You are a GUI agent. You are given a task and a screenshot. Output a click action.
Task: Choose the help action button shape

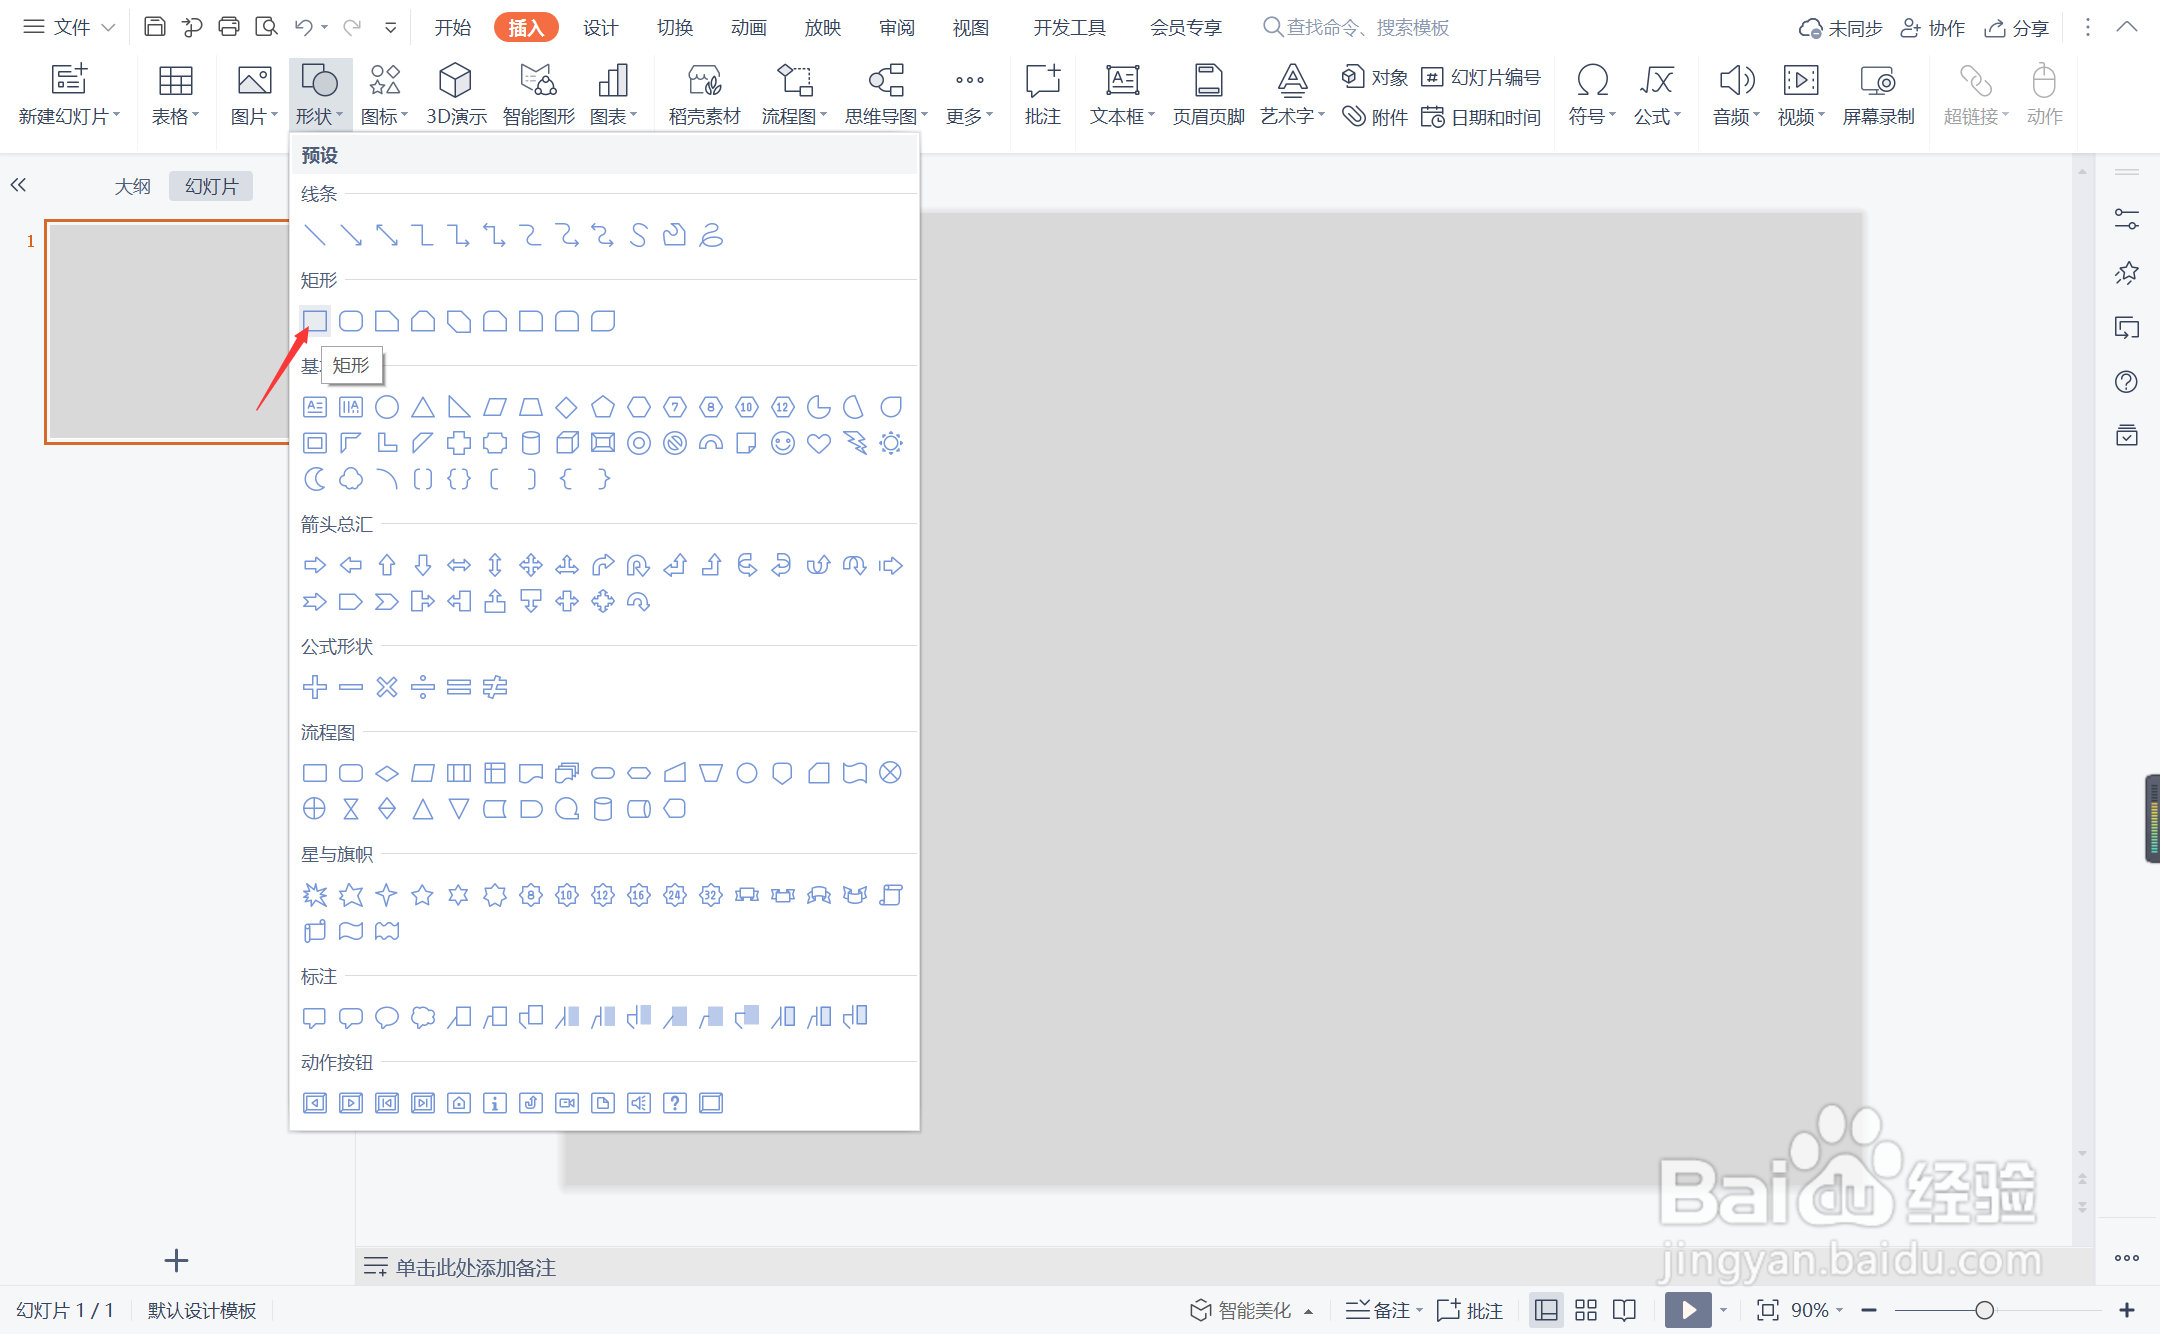[675, 1103]
